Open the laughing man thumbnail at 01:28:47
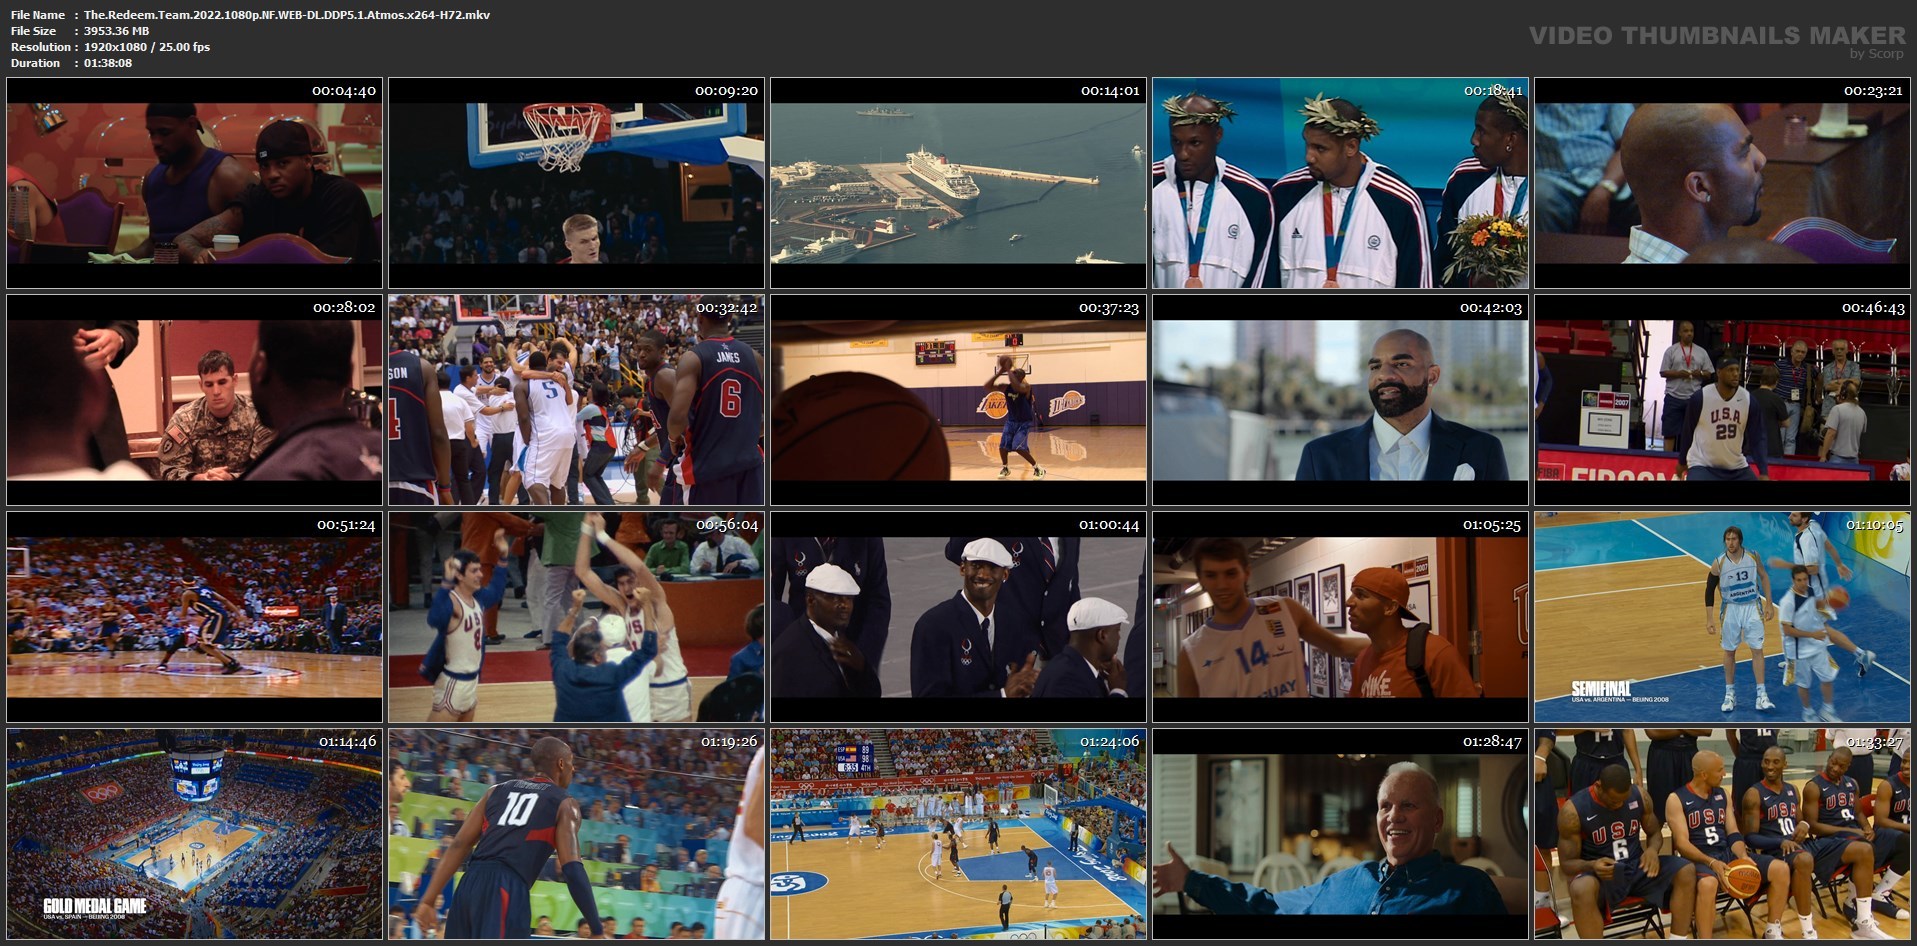 click(x=1340, y=834)
